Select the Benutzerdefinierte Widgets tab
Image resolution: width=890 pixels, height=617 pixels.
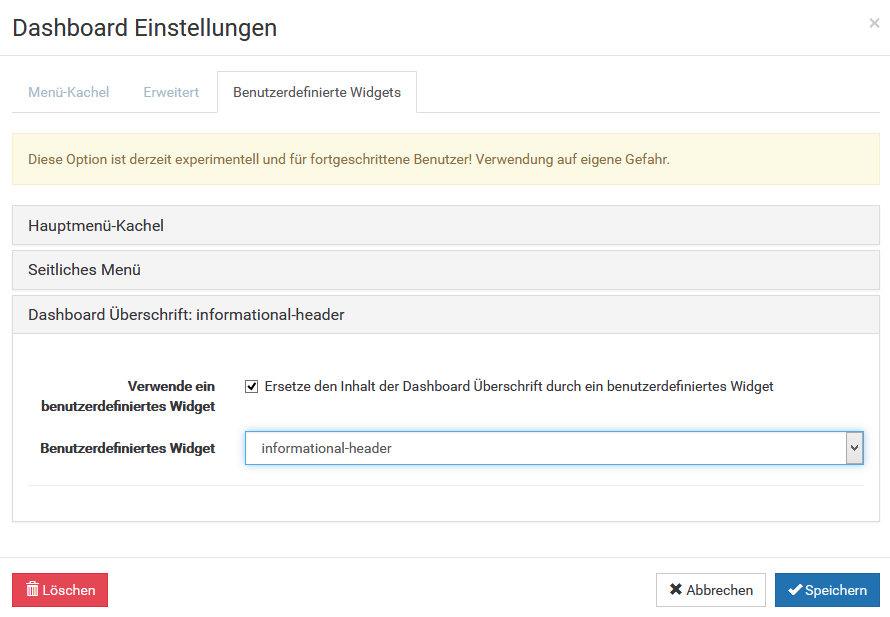[317, 92]
